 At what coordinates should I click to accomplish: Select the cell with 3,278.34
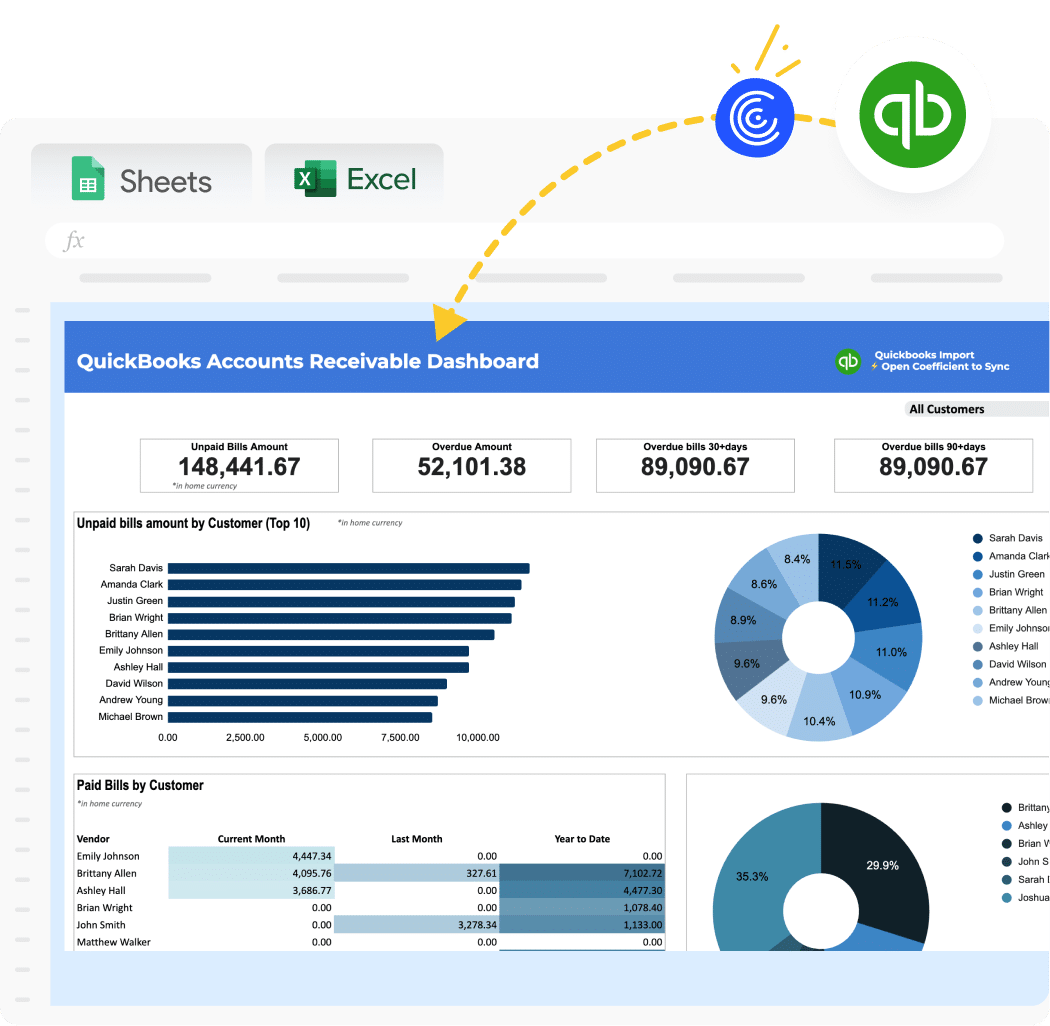click(x=417, y=925)
